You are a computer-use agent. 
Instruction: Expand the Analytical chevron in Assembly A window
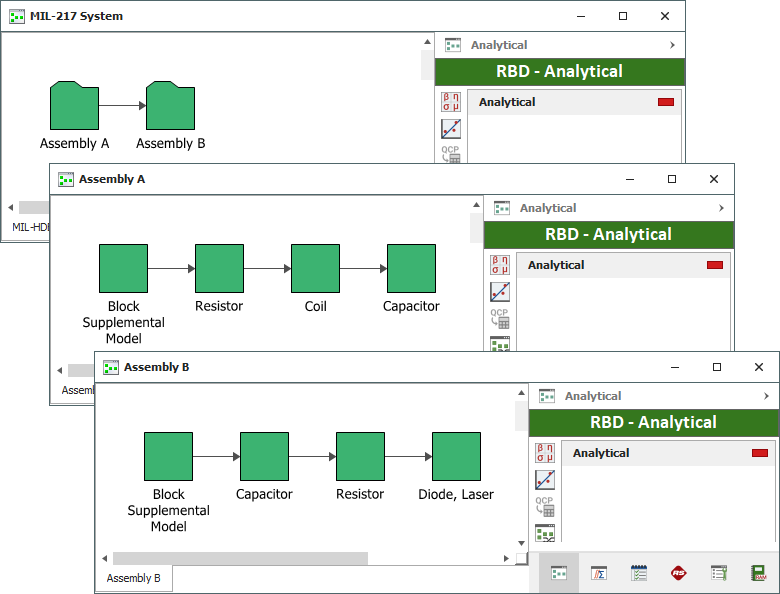[721, 208]
